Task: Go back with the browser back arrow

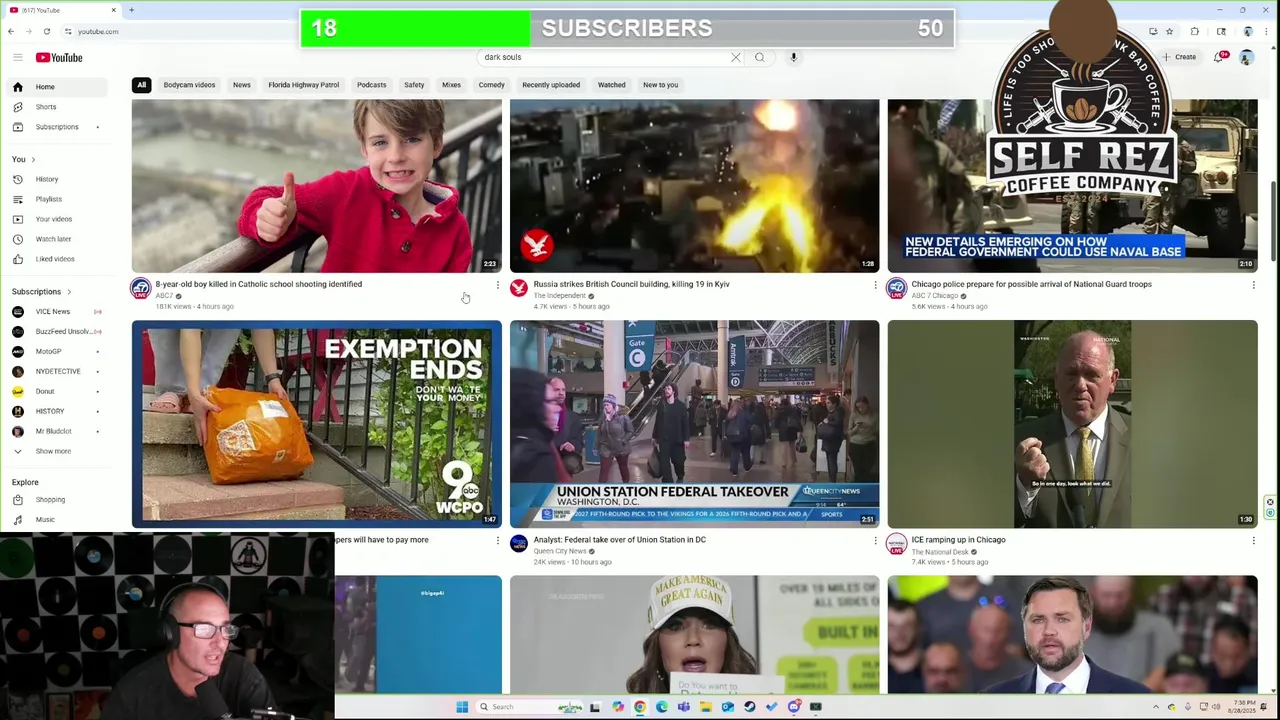Action: (x=11, y=31)
